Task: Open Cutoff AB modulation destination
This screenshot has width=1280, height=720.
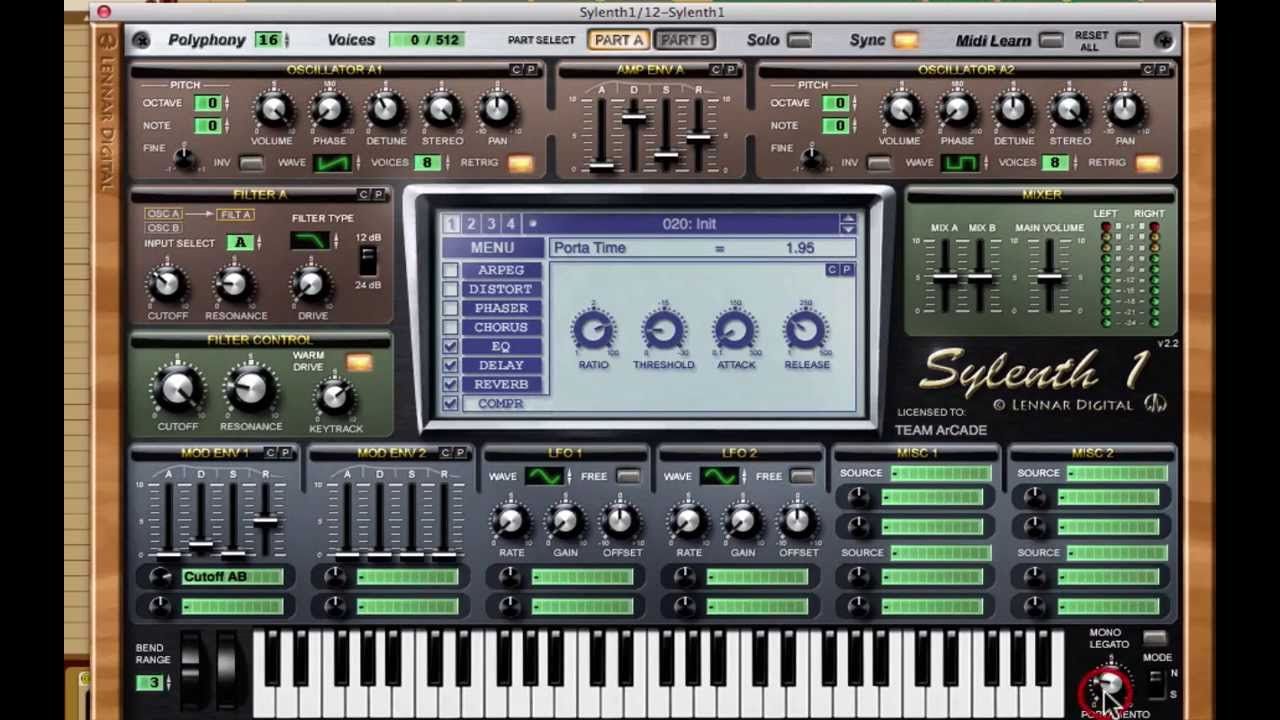Action: tap(232, 577)
